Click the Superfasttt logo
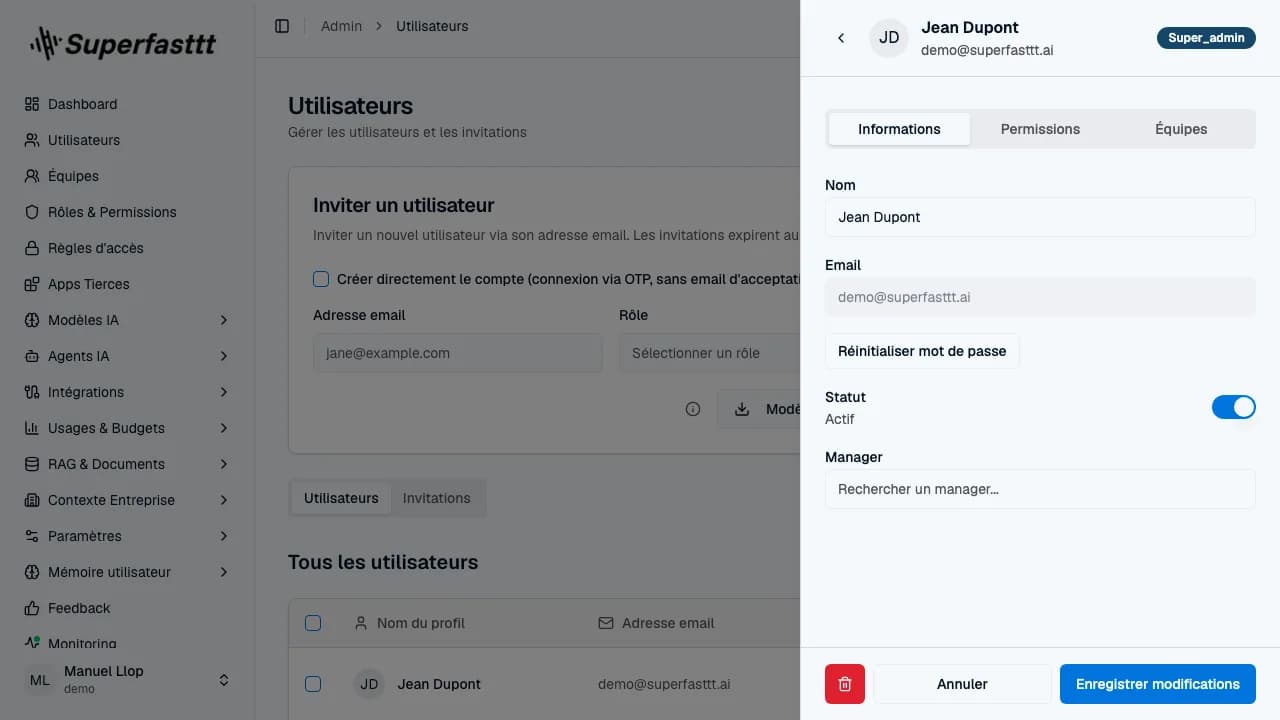The height and width of the screenshot is (720, 1280). tap(123, 43)
